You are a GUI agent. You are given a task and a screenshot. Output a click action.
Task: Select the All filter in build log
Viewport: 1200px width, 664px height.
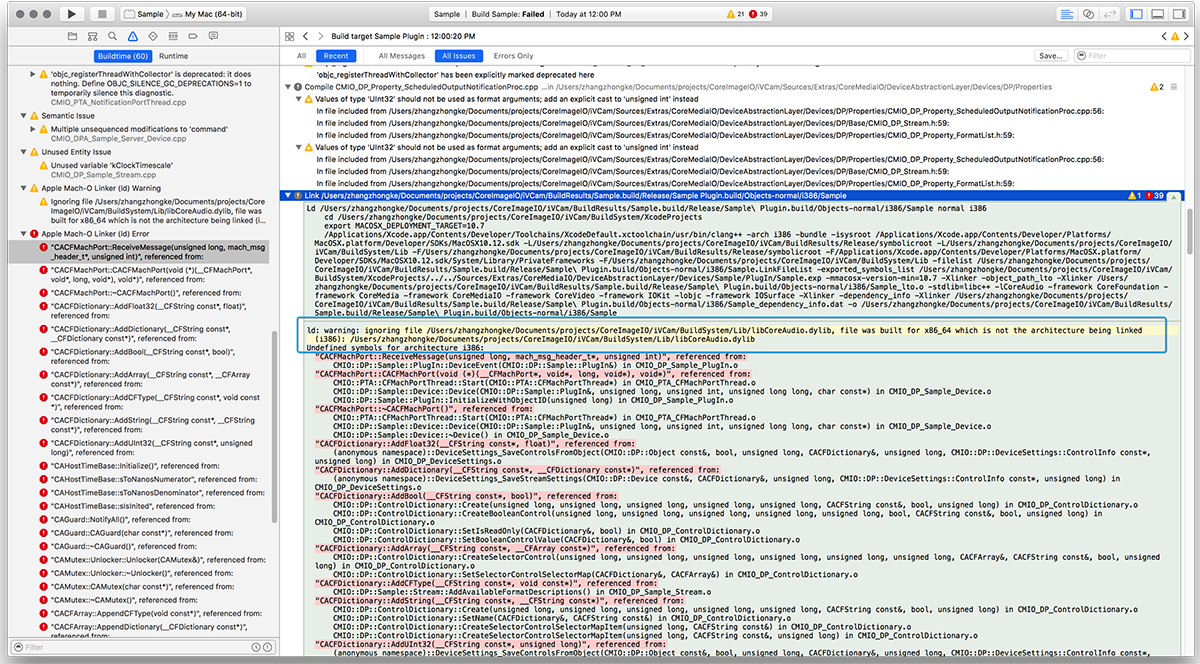coord(302,56)
